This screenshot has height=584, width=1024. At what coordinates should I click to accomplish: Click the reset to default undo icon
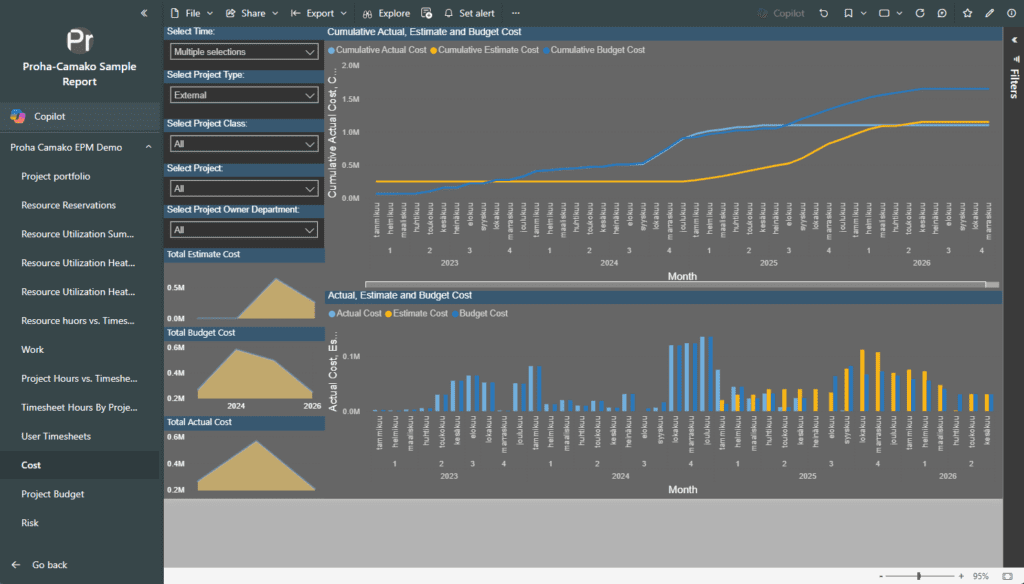823,13
